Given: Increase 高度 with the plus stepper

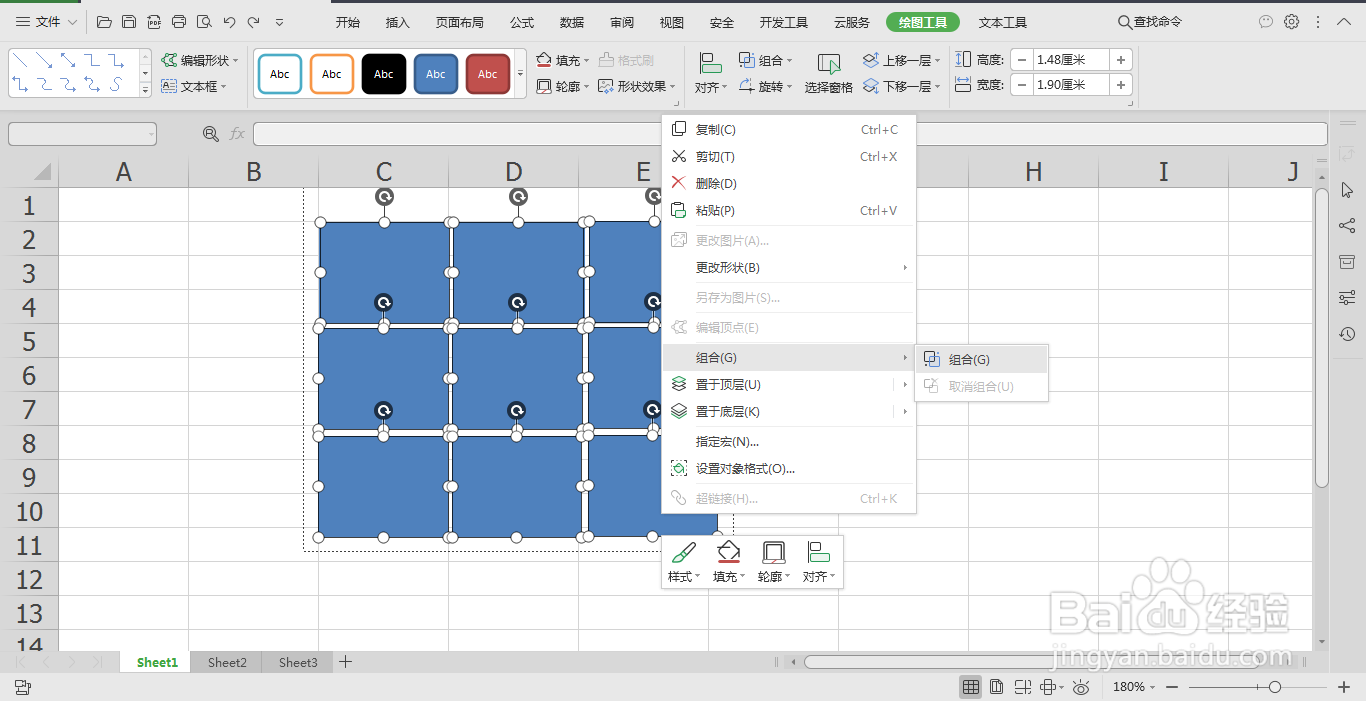Looking at the screenshot, I should (x=1120, y=58).
